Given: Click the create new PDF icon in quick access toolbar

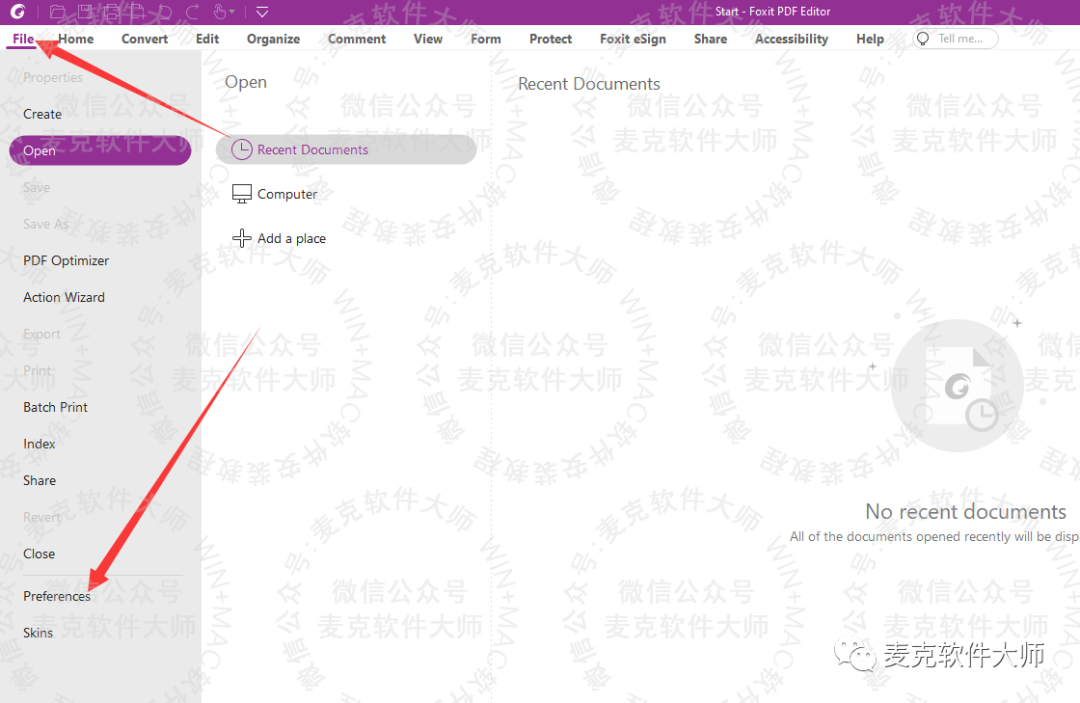Looking at the screenshot, I should pyautogui.click(x=138, y=11).
